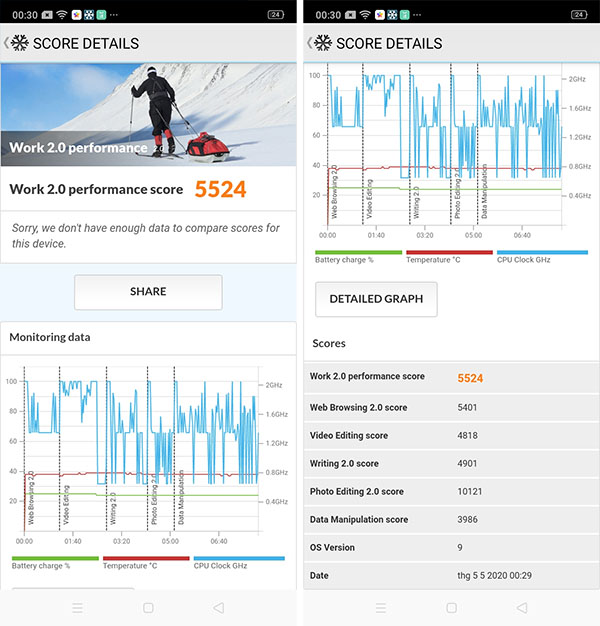Screen dimensions: 600x626
Task: Tap the large orange 5524 score
Action: pos(220,189)
